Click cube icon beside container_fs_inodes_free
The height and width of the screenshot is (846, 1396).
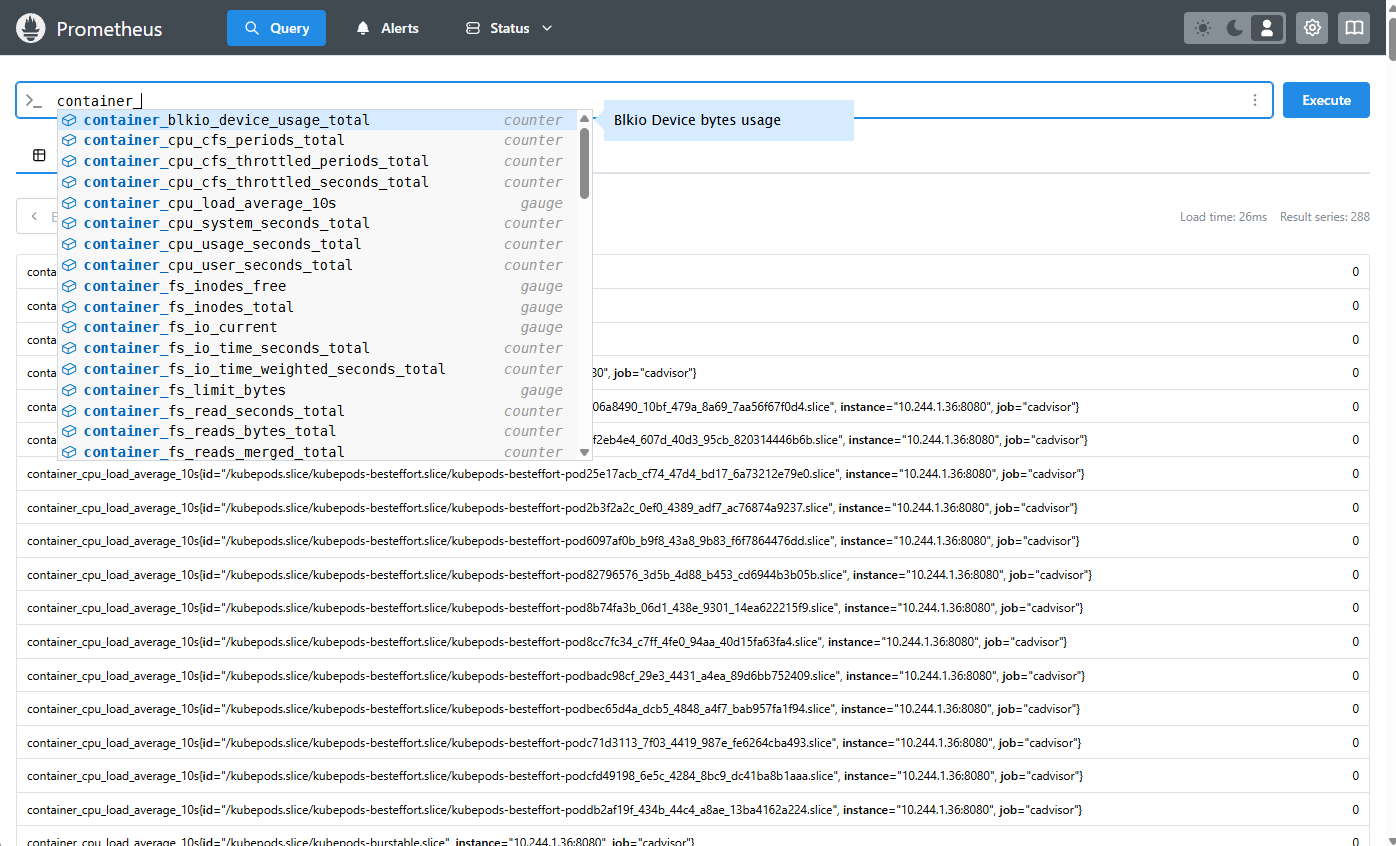coord(69,287)
